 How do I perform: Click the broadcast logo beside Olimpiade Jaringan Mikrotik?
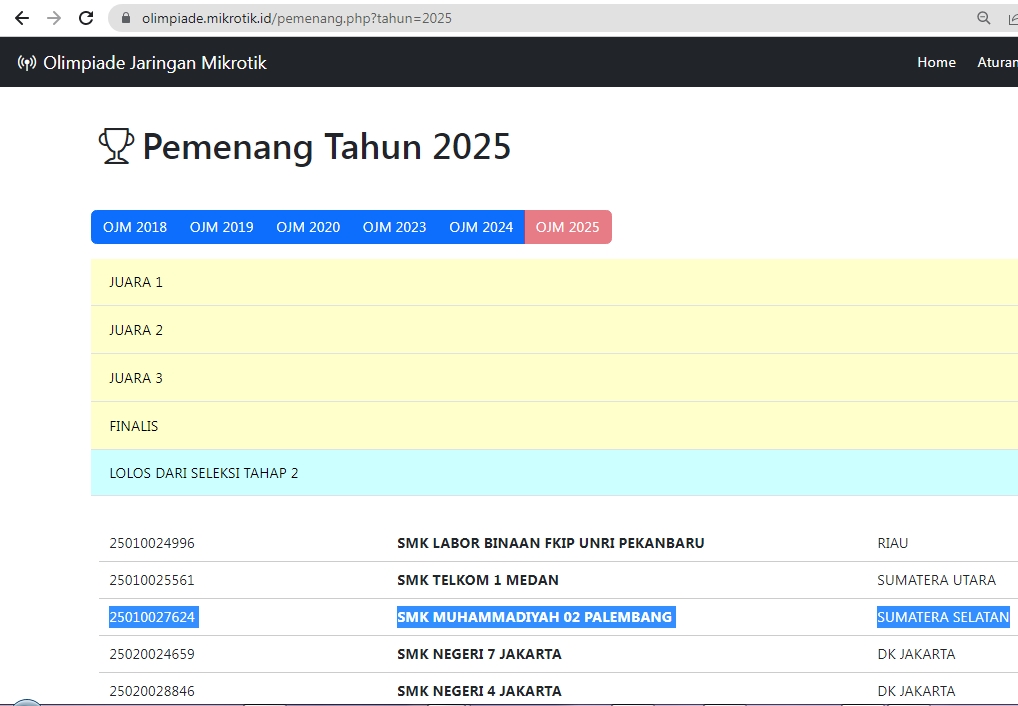click(x=27, y=63)
